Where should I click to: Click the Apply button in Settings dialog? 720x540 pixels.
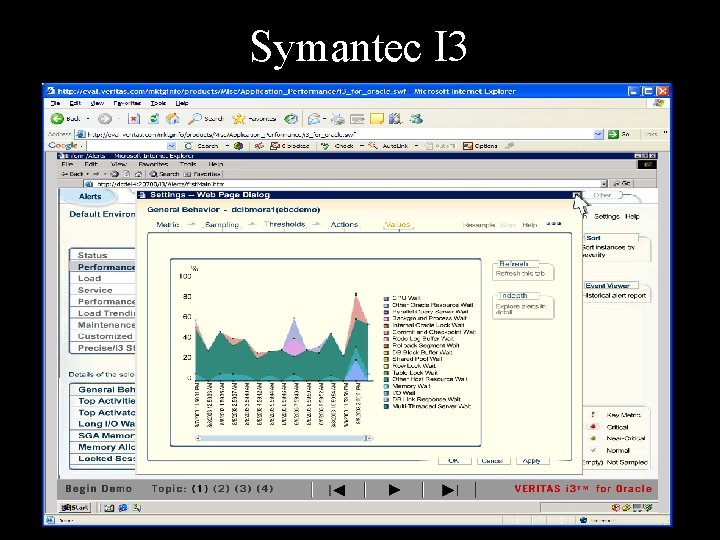pos(532,461)
